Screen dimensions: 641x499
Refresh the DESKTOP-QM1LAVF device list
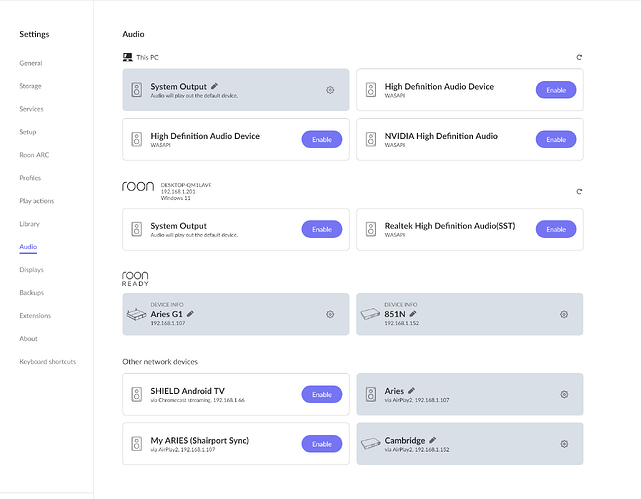579,191
